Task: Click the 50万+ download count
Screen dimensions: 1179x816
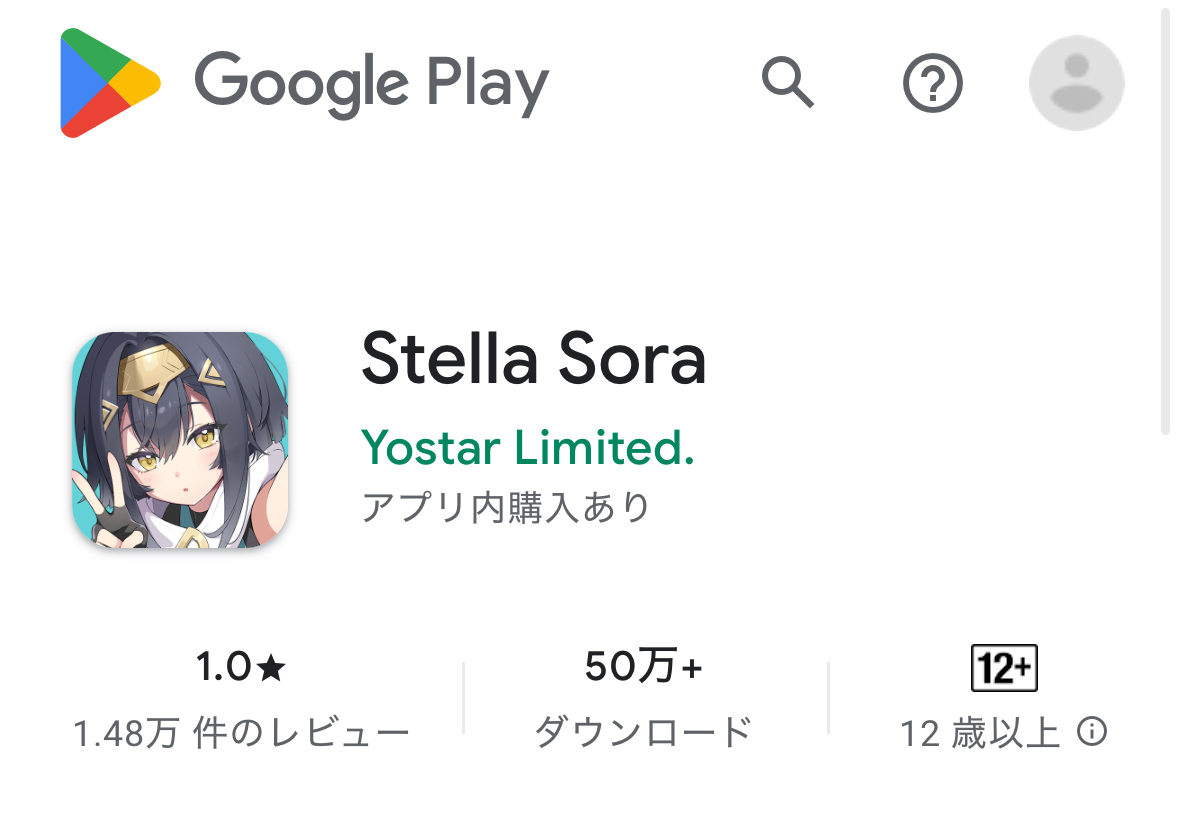Action: coord(643,667)
